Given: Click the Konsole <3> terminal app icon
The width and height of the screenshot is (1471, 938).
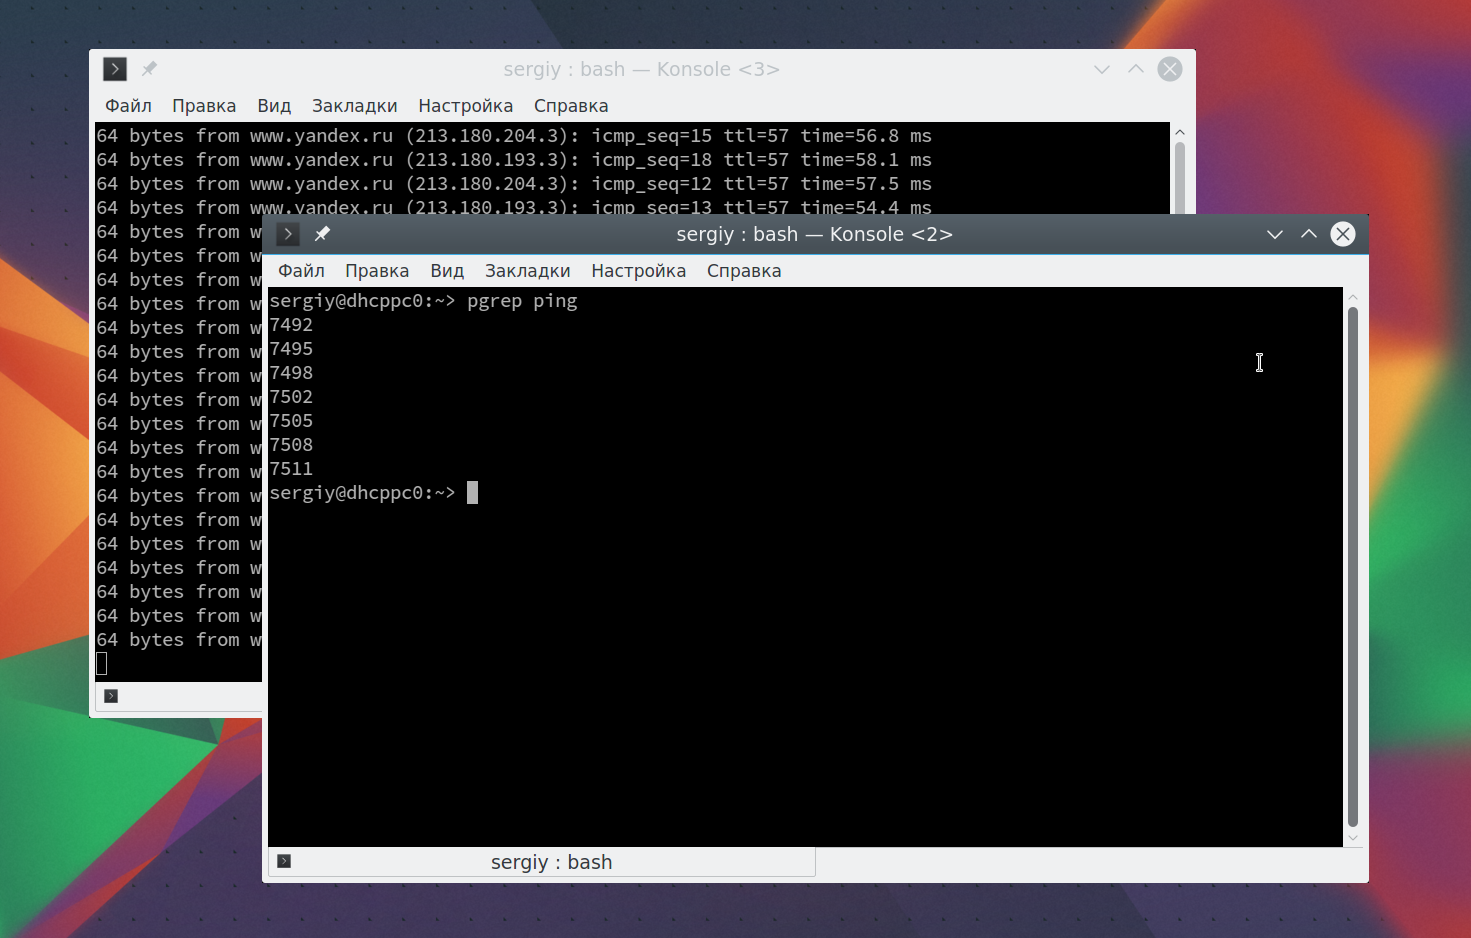Looking at the screenshot, I should (115, 69).
